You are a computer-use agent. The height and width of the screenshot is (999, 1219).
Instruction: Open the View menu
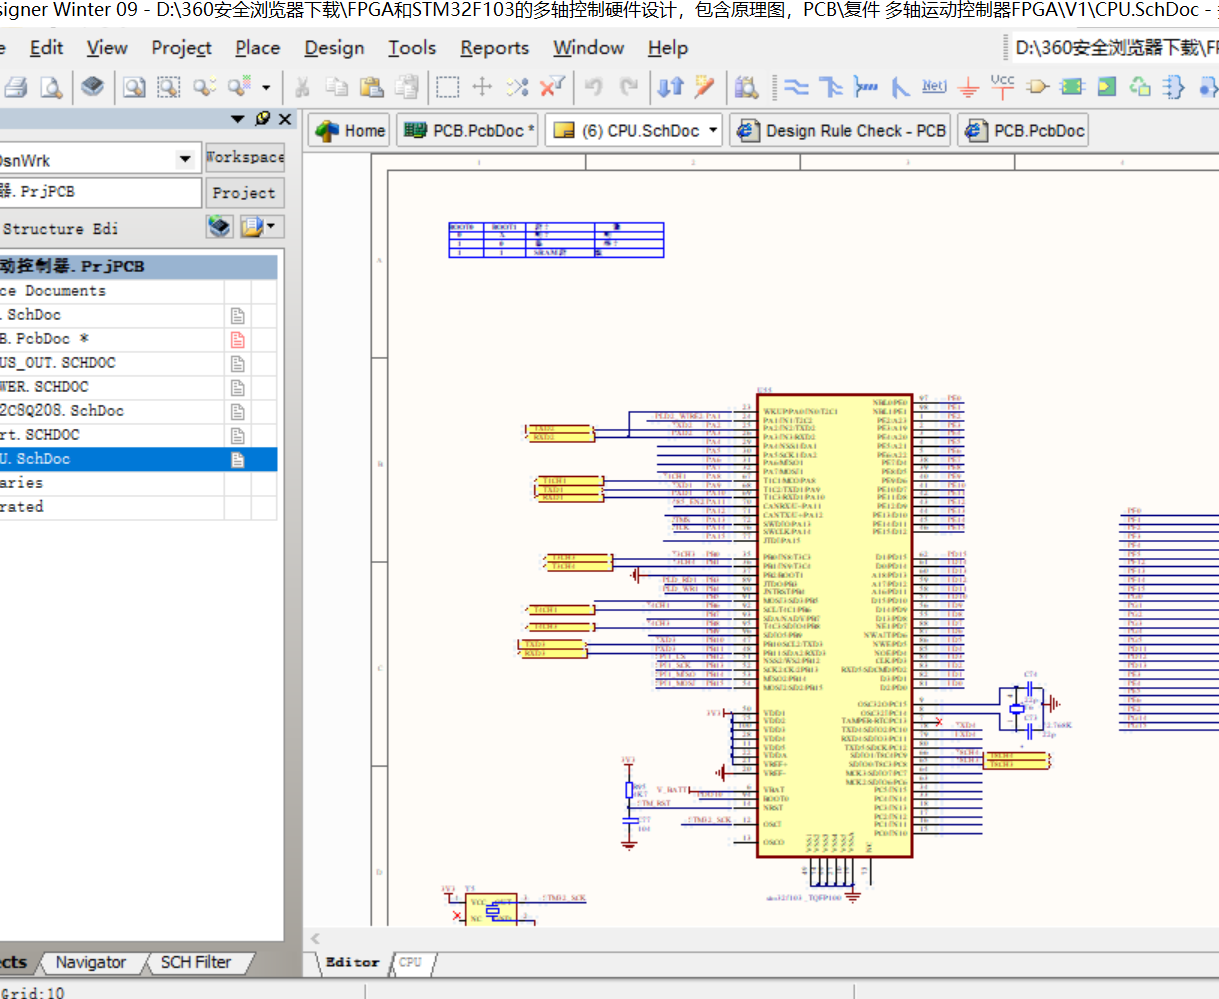(107, 47)
